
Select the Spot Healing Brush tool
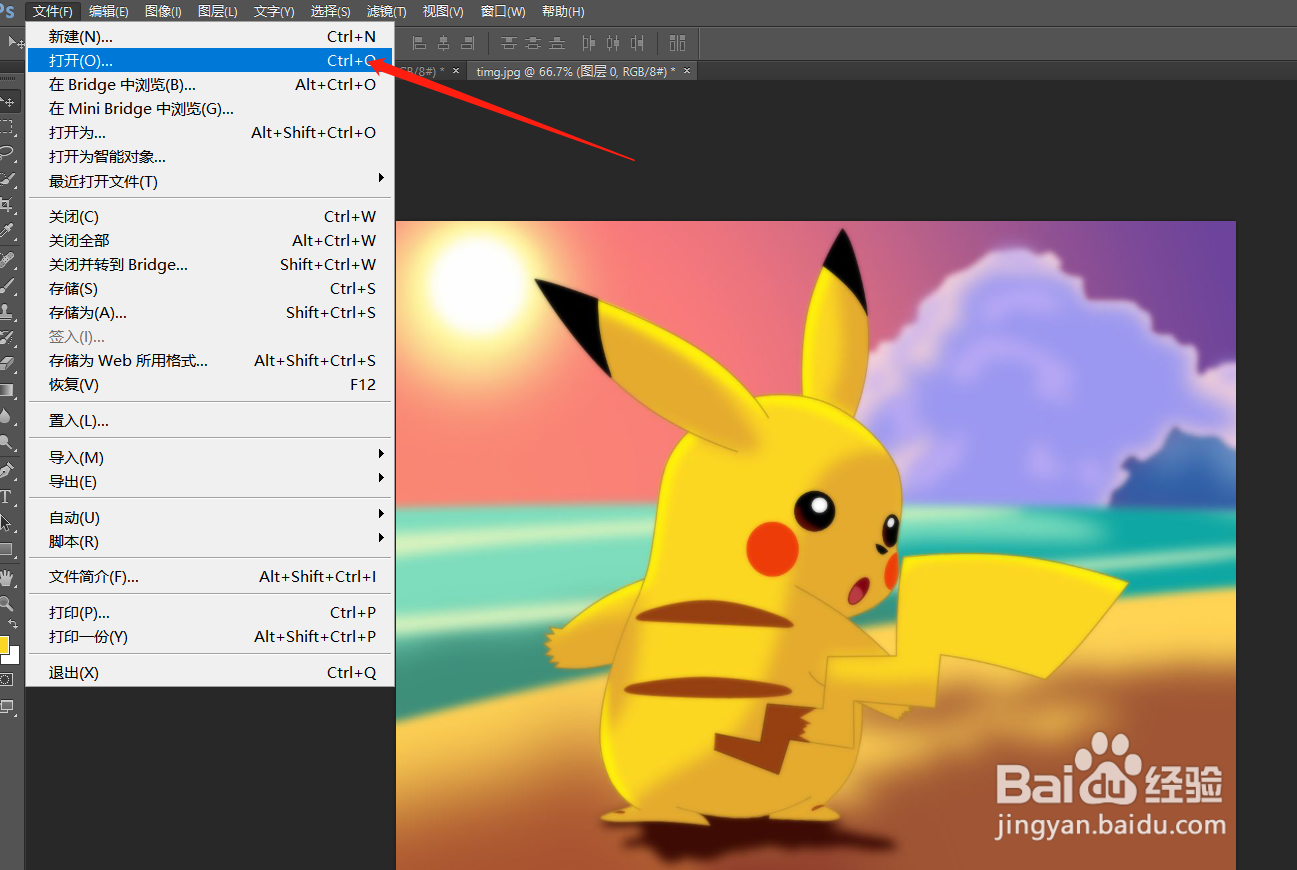9,261
